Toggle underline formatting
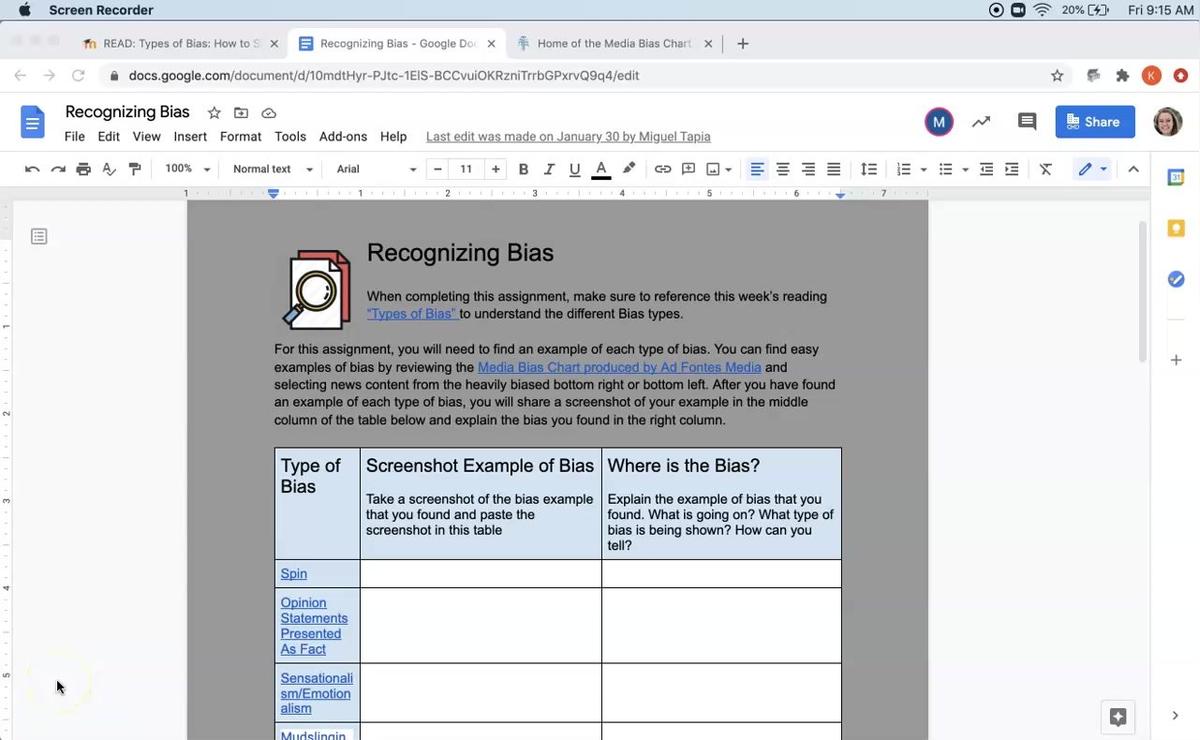Viewport: 1200px width, 740px height. (x=574, y=169)
